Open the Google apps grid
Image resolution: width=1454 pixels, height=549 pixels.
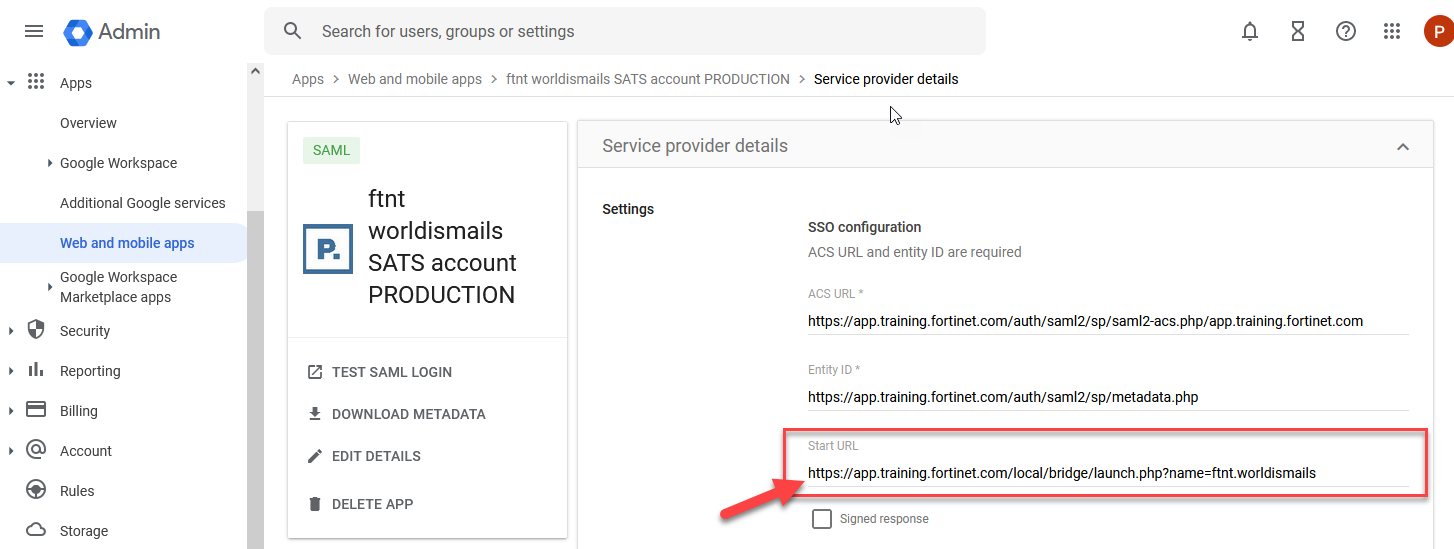pyautogui.click(x=1392, y=31)
